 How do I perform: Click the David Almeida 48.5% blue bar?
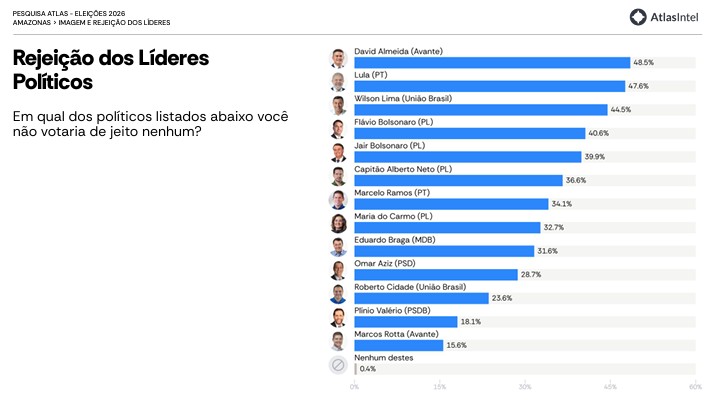pos(492,63)
